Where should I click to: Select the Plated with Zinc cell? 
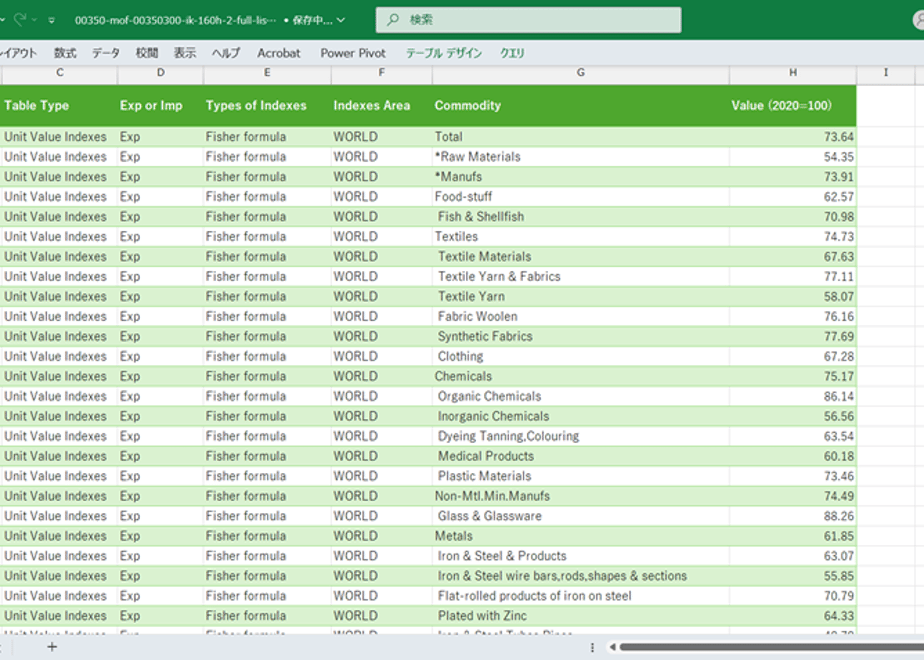click(580, 616)
